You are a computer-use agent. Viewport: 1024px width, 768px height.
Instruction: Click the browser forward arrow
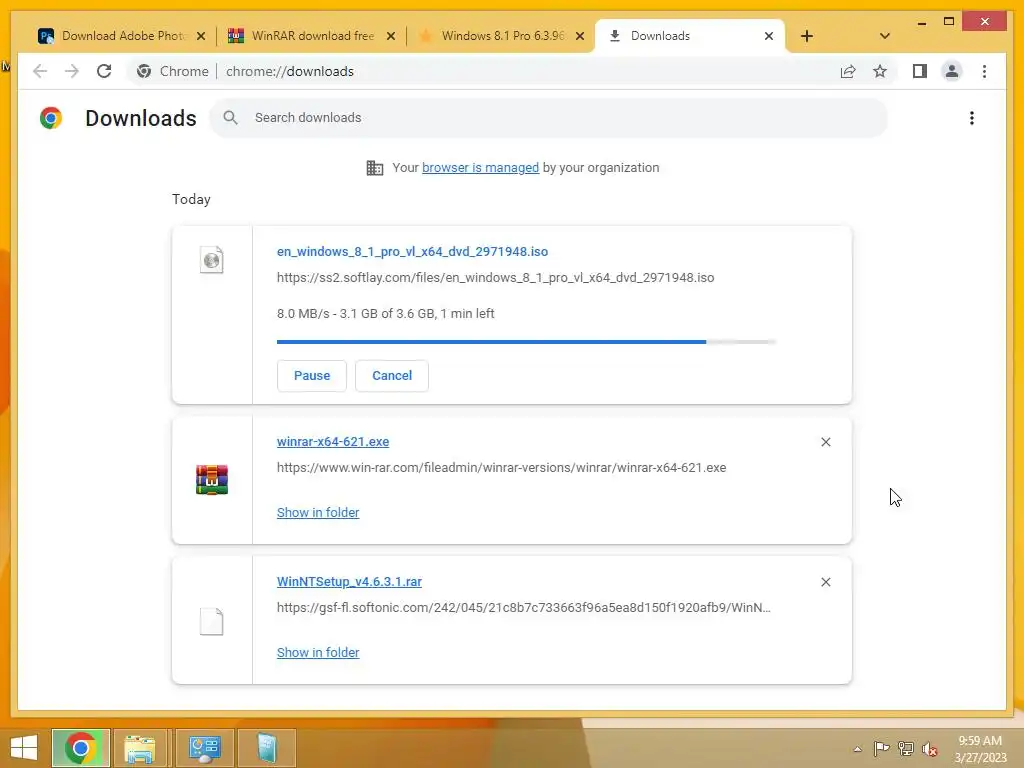click(72, 71)
